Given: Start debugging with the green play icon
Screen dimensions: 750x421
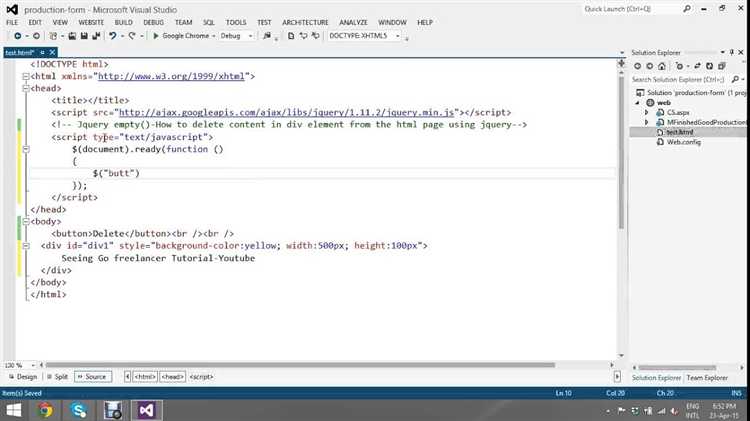Looking at the screenshot, I should pos(156,36).
